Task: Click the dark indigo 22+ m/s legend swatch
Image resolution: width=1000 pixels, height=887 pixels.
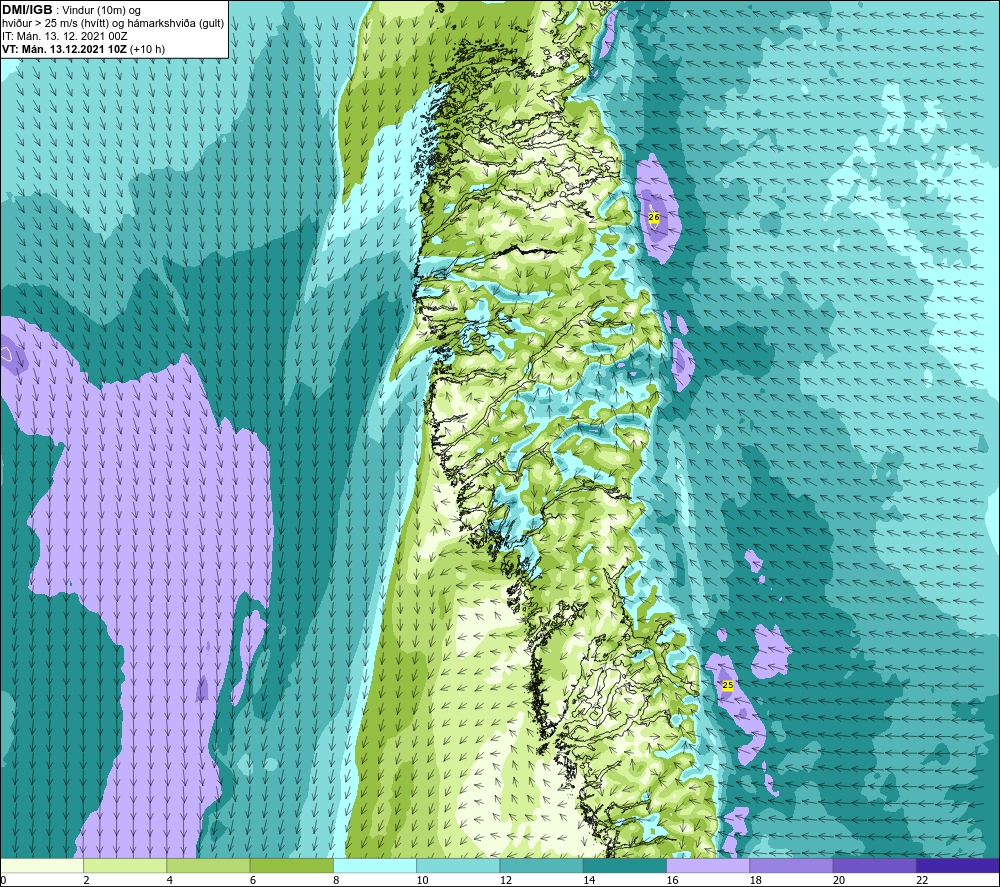Action: [958, 865]
